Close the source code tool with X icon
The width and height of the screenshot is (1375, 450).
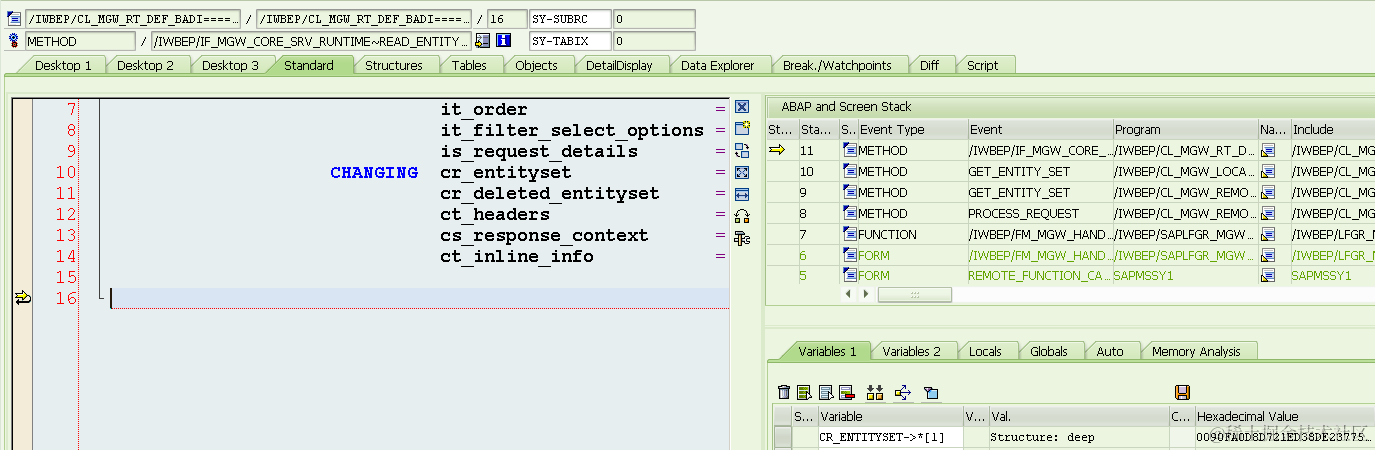point(742,106)
